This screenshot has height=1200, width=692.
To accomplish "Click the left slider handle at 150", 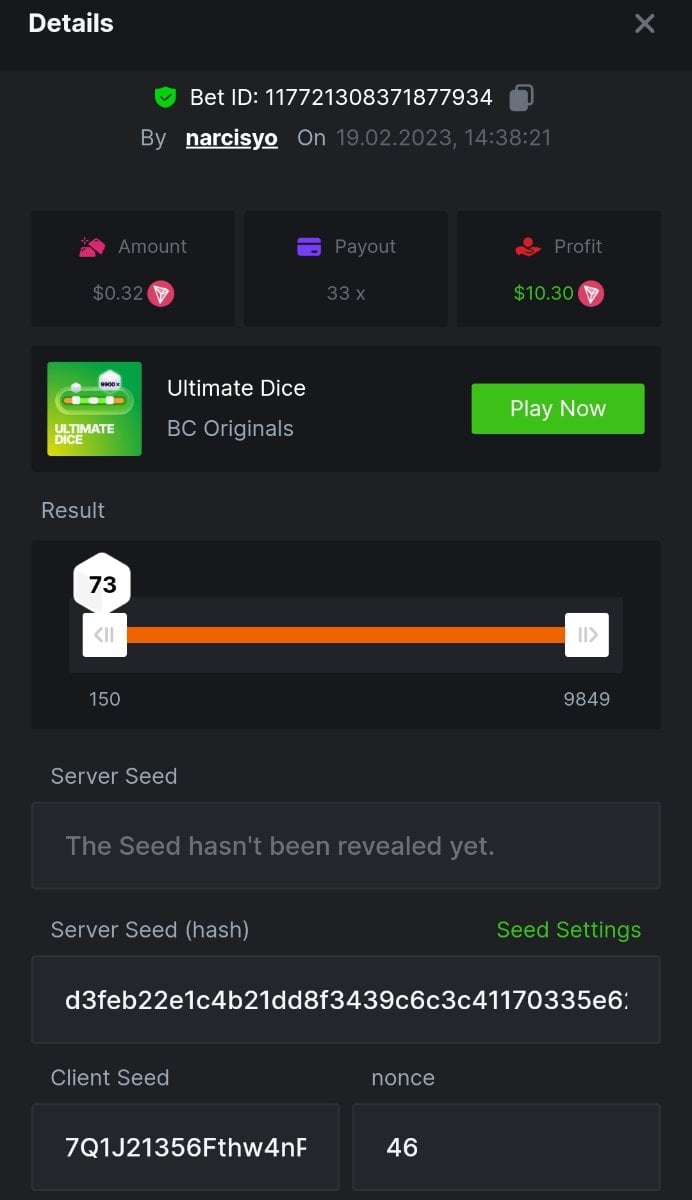I will 105,635.
